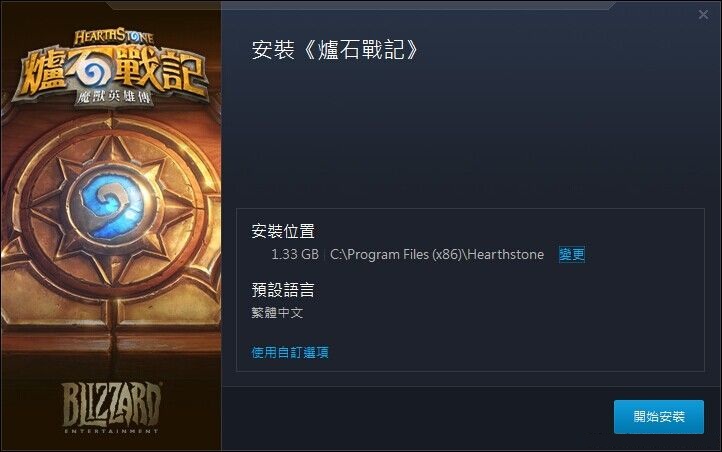Click the small swirl icon inside the 爐石戰記 logo
Screen dimensions: 722x452
point(95,72)
